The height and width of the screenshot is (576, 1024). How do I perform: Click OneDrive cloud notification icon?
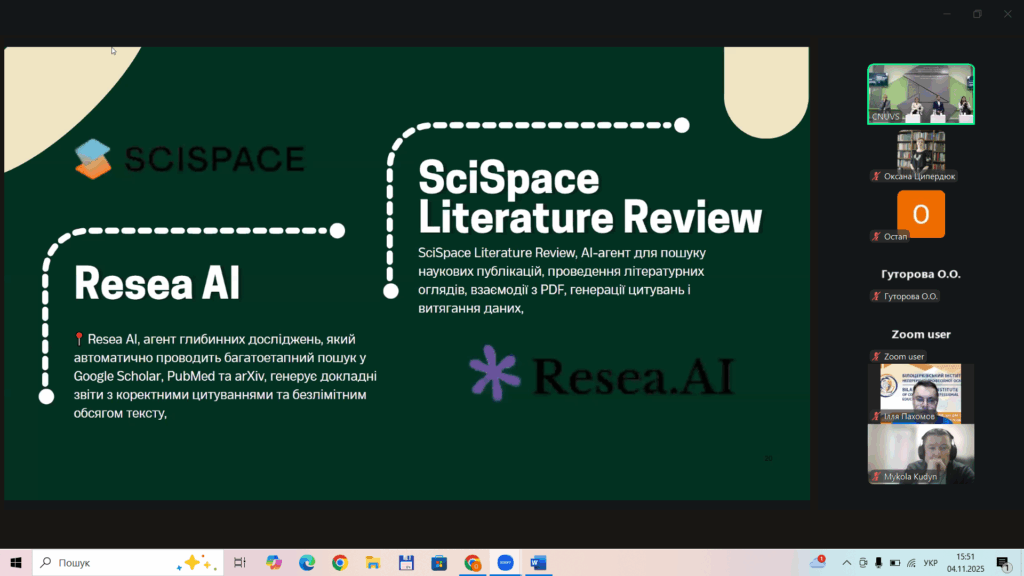point(818,562)
